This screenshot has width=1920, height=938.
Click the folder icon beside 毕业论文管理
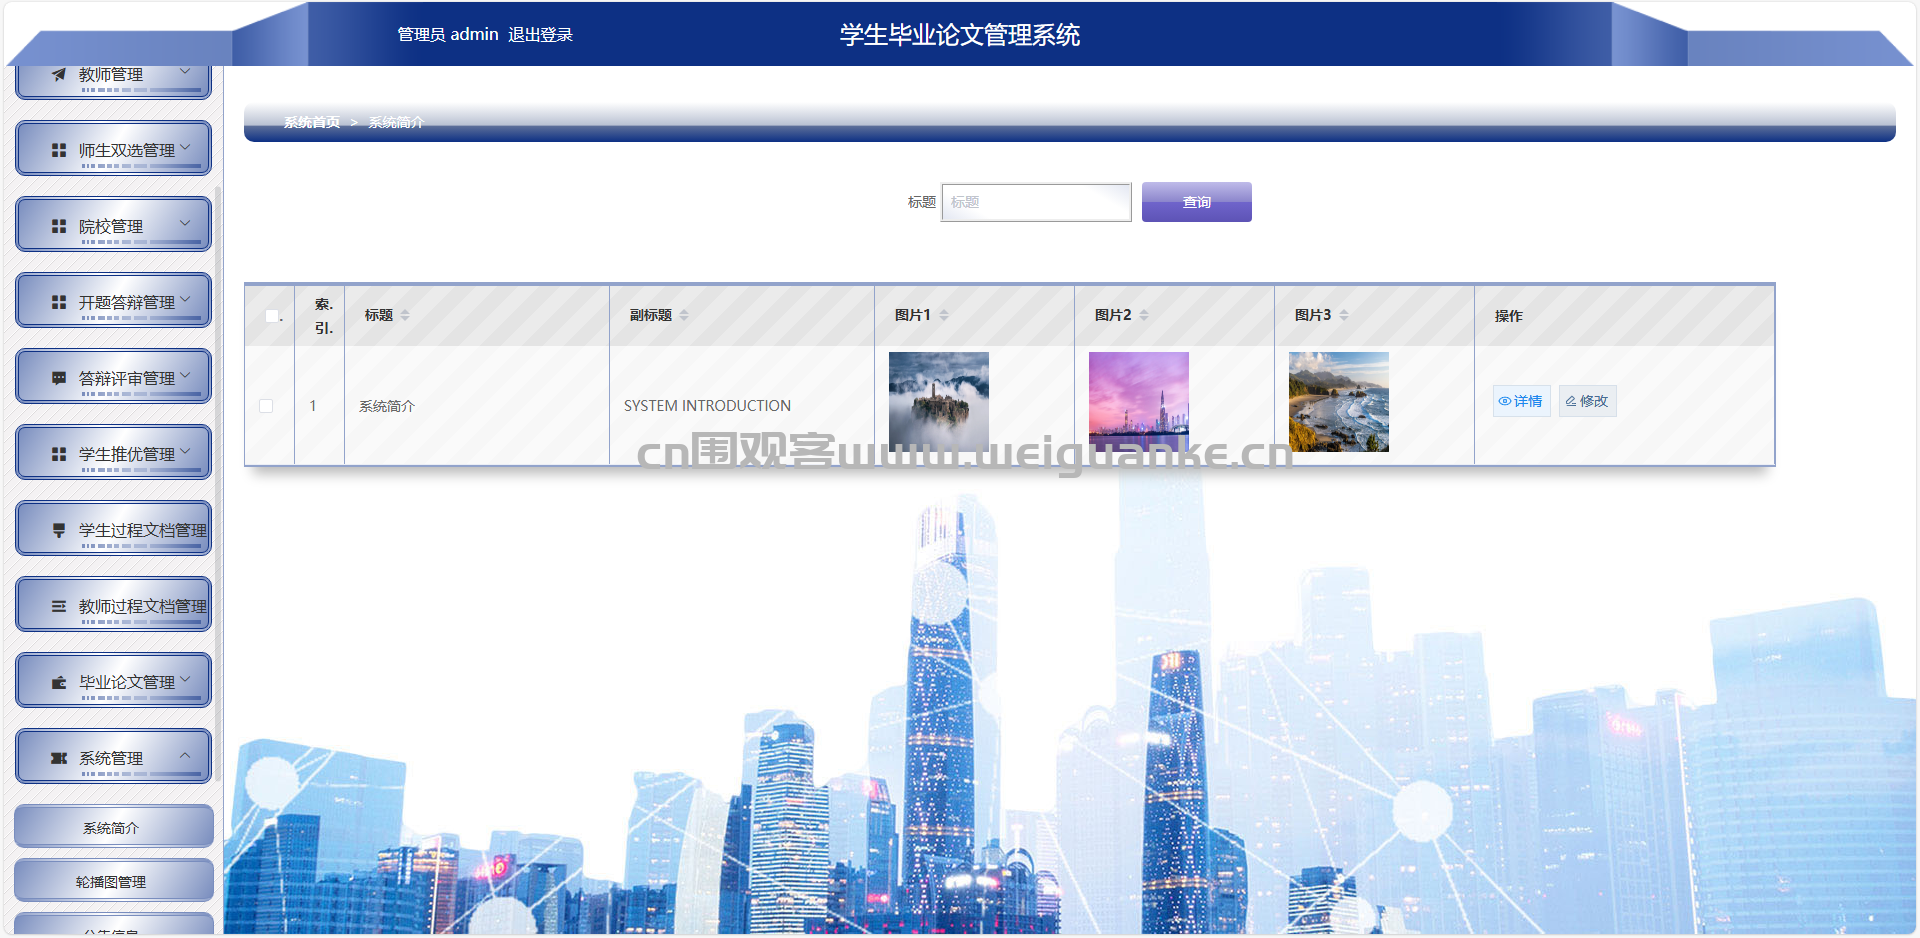[59, 682]
